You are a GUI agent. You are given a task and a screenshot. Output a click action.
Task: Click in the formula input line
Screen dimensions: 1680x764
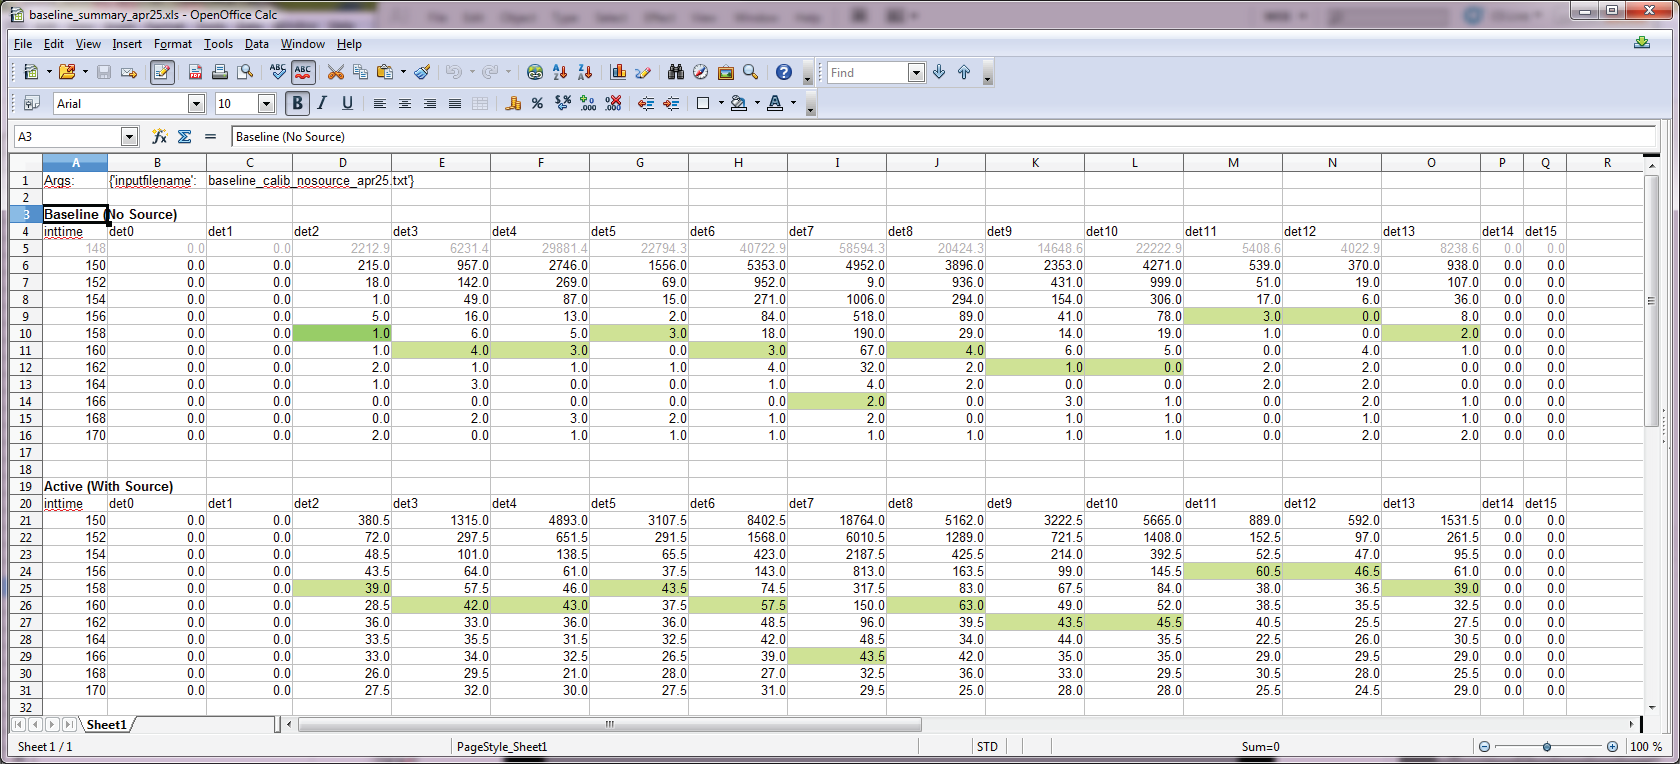tap(943, 136)
